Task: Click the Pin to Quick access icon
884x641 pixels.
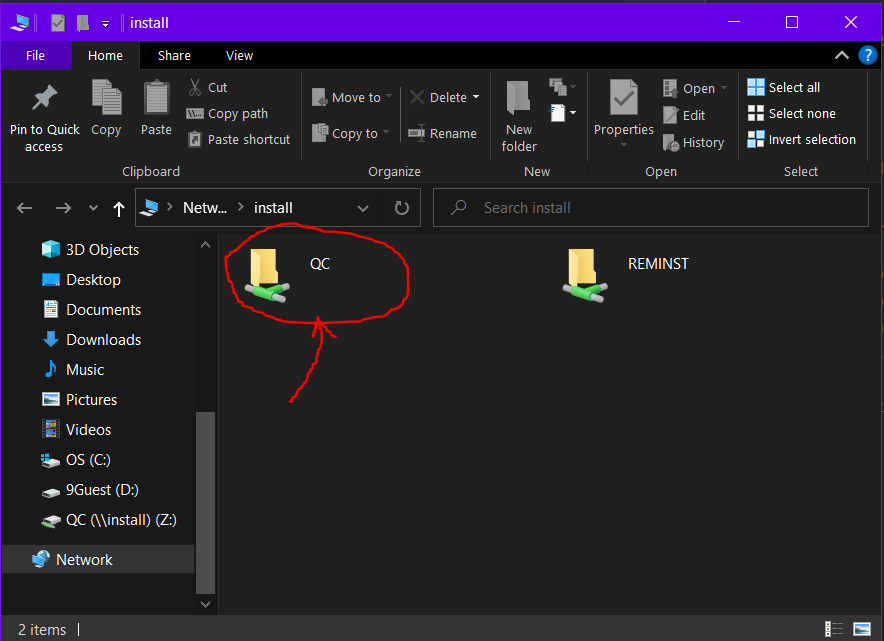Action: pos(44,100)
